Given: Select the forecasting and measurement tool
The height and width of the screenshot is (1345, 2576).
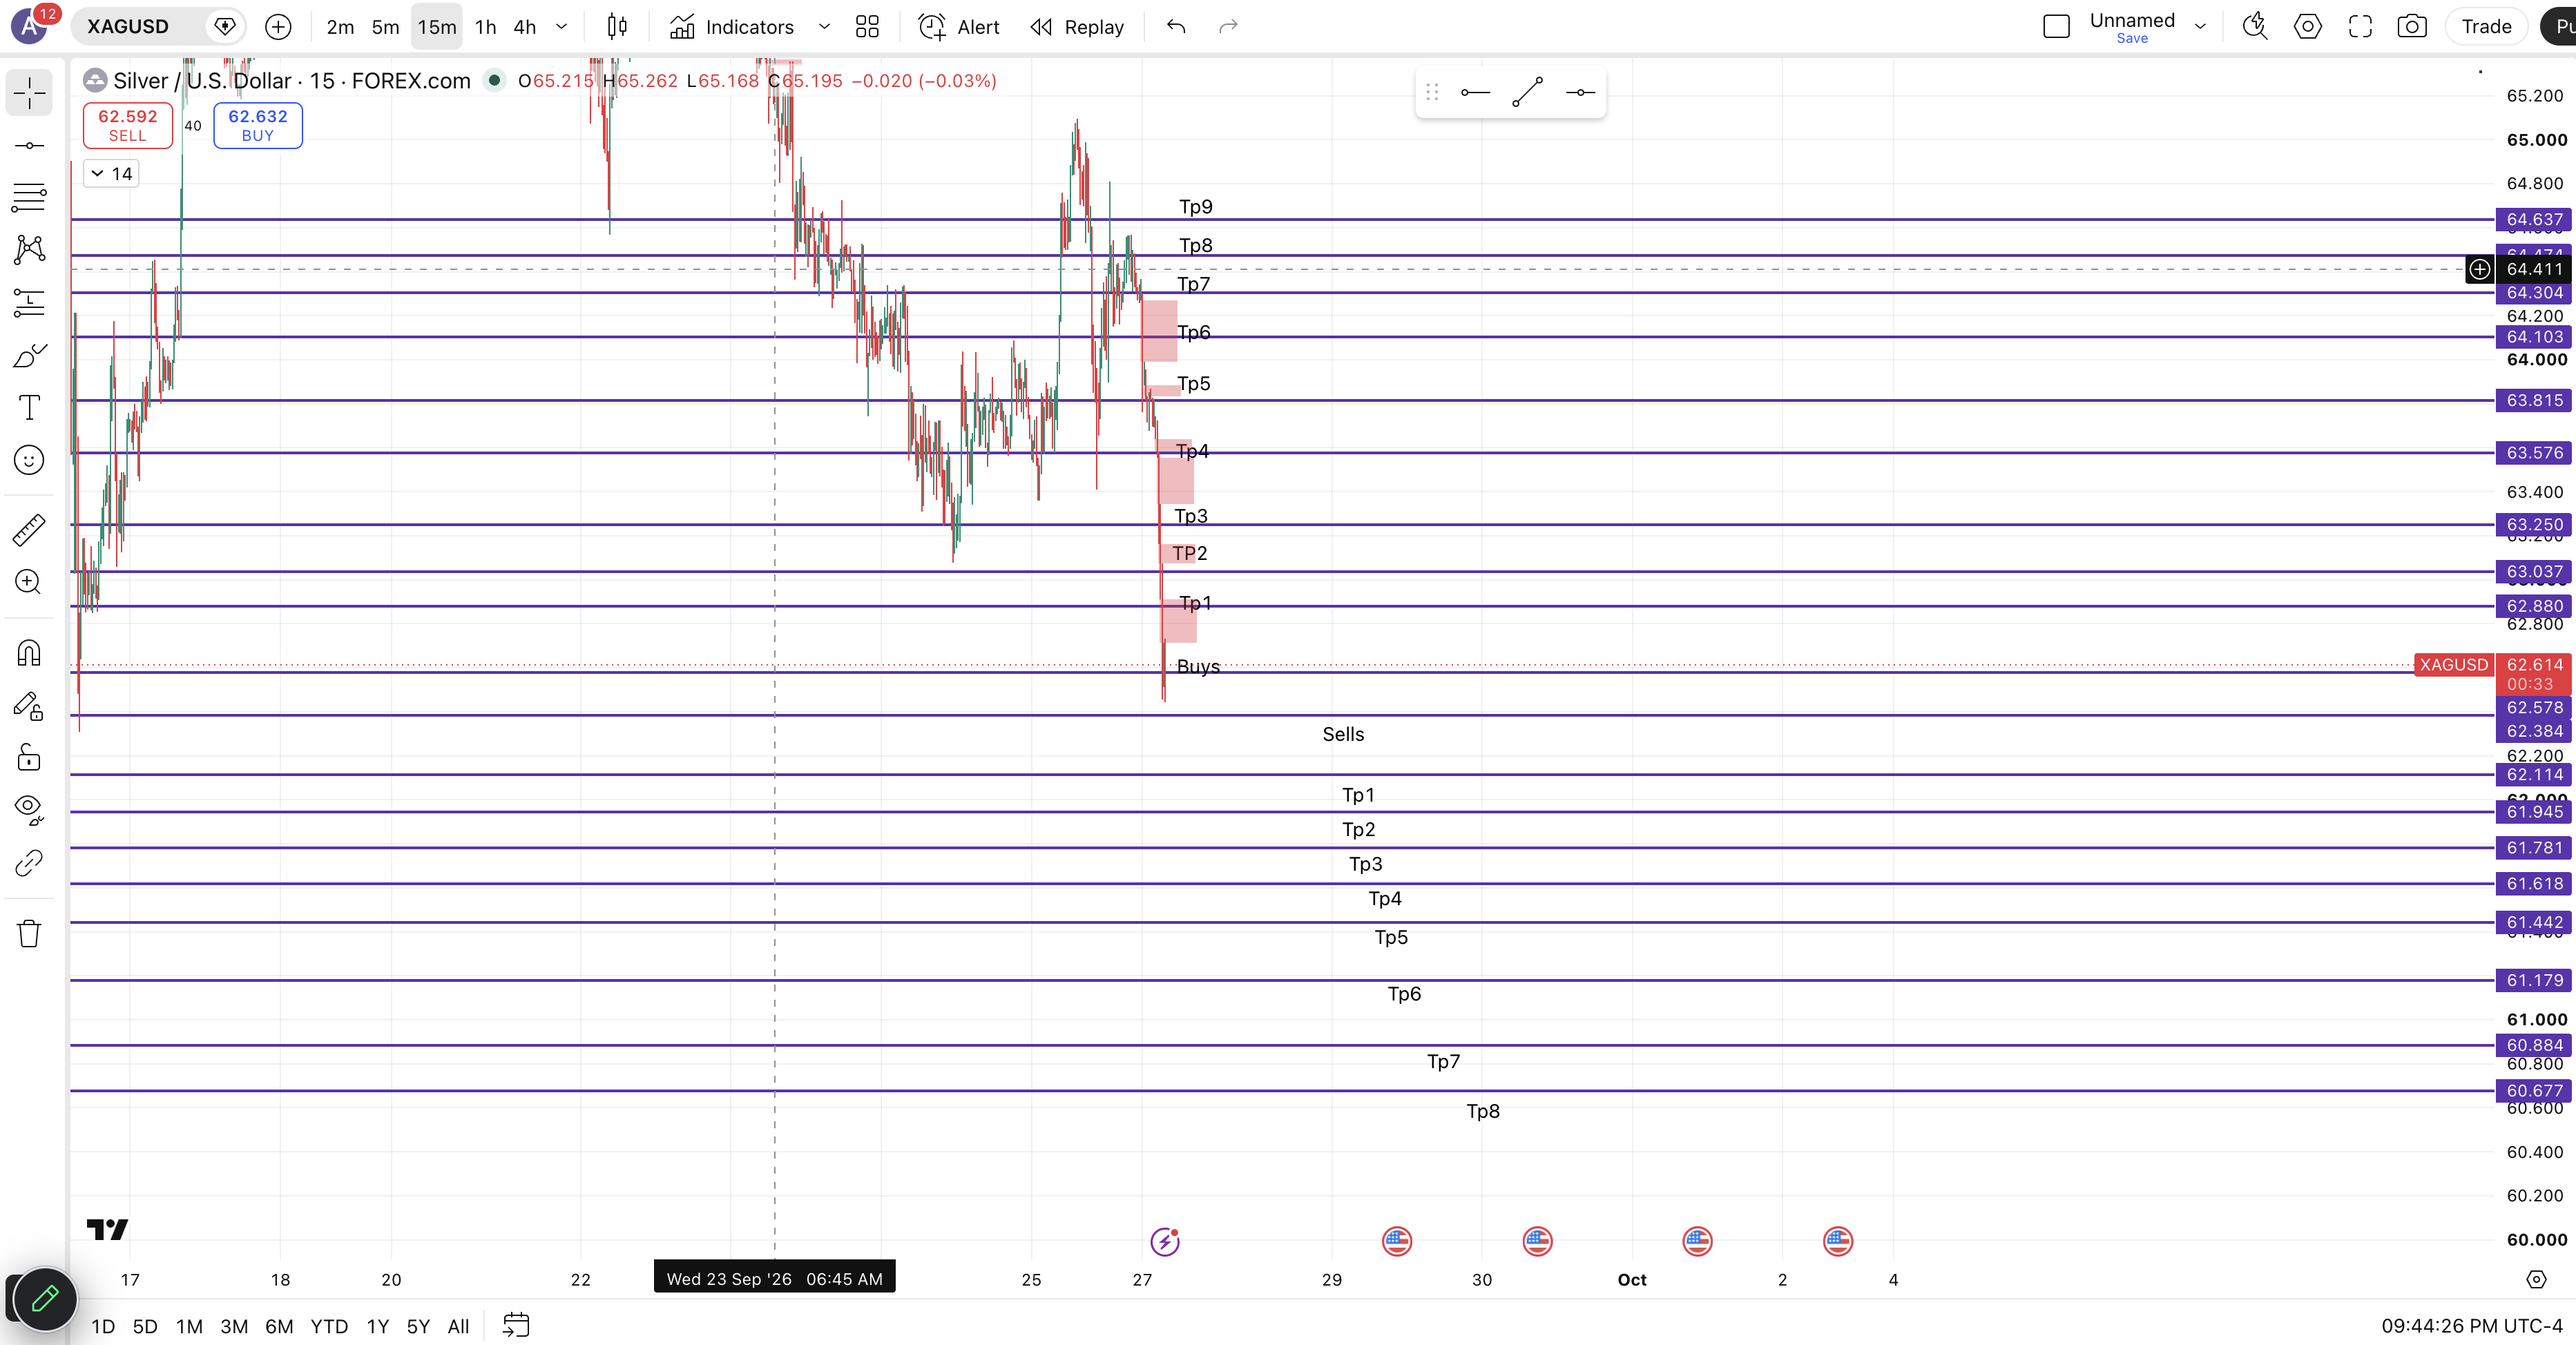Looking at the screenshot, I should click(29, 302).
